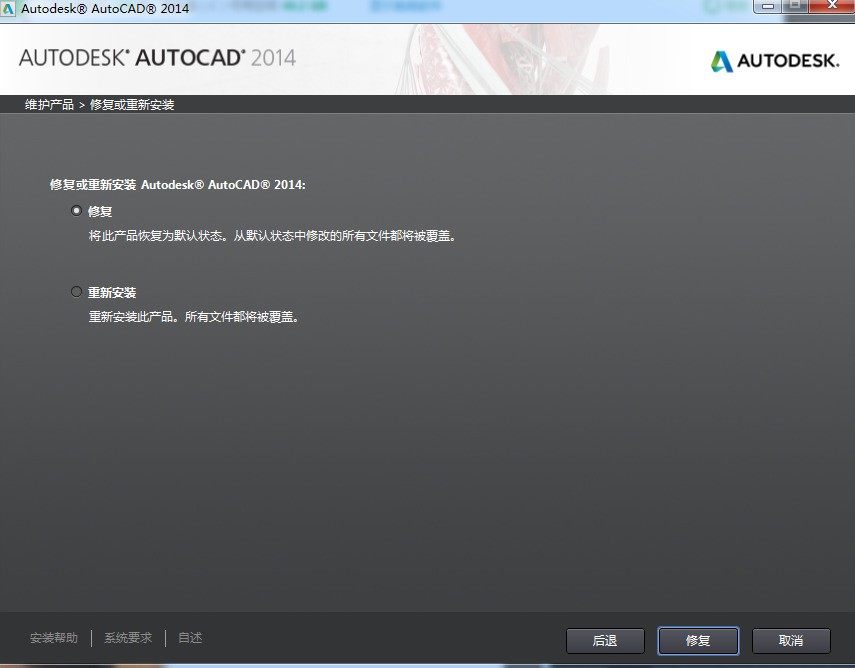Viewport: 855px width, 668px height.
Task: Click the AUTODESK AUTOCAD 2014 banner title
Action: (x=158, y=58)
